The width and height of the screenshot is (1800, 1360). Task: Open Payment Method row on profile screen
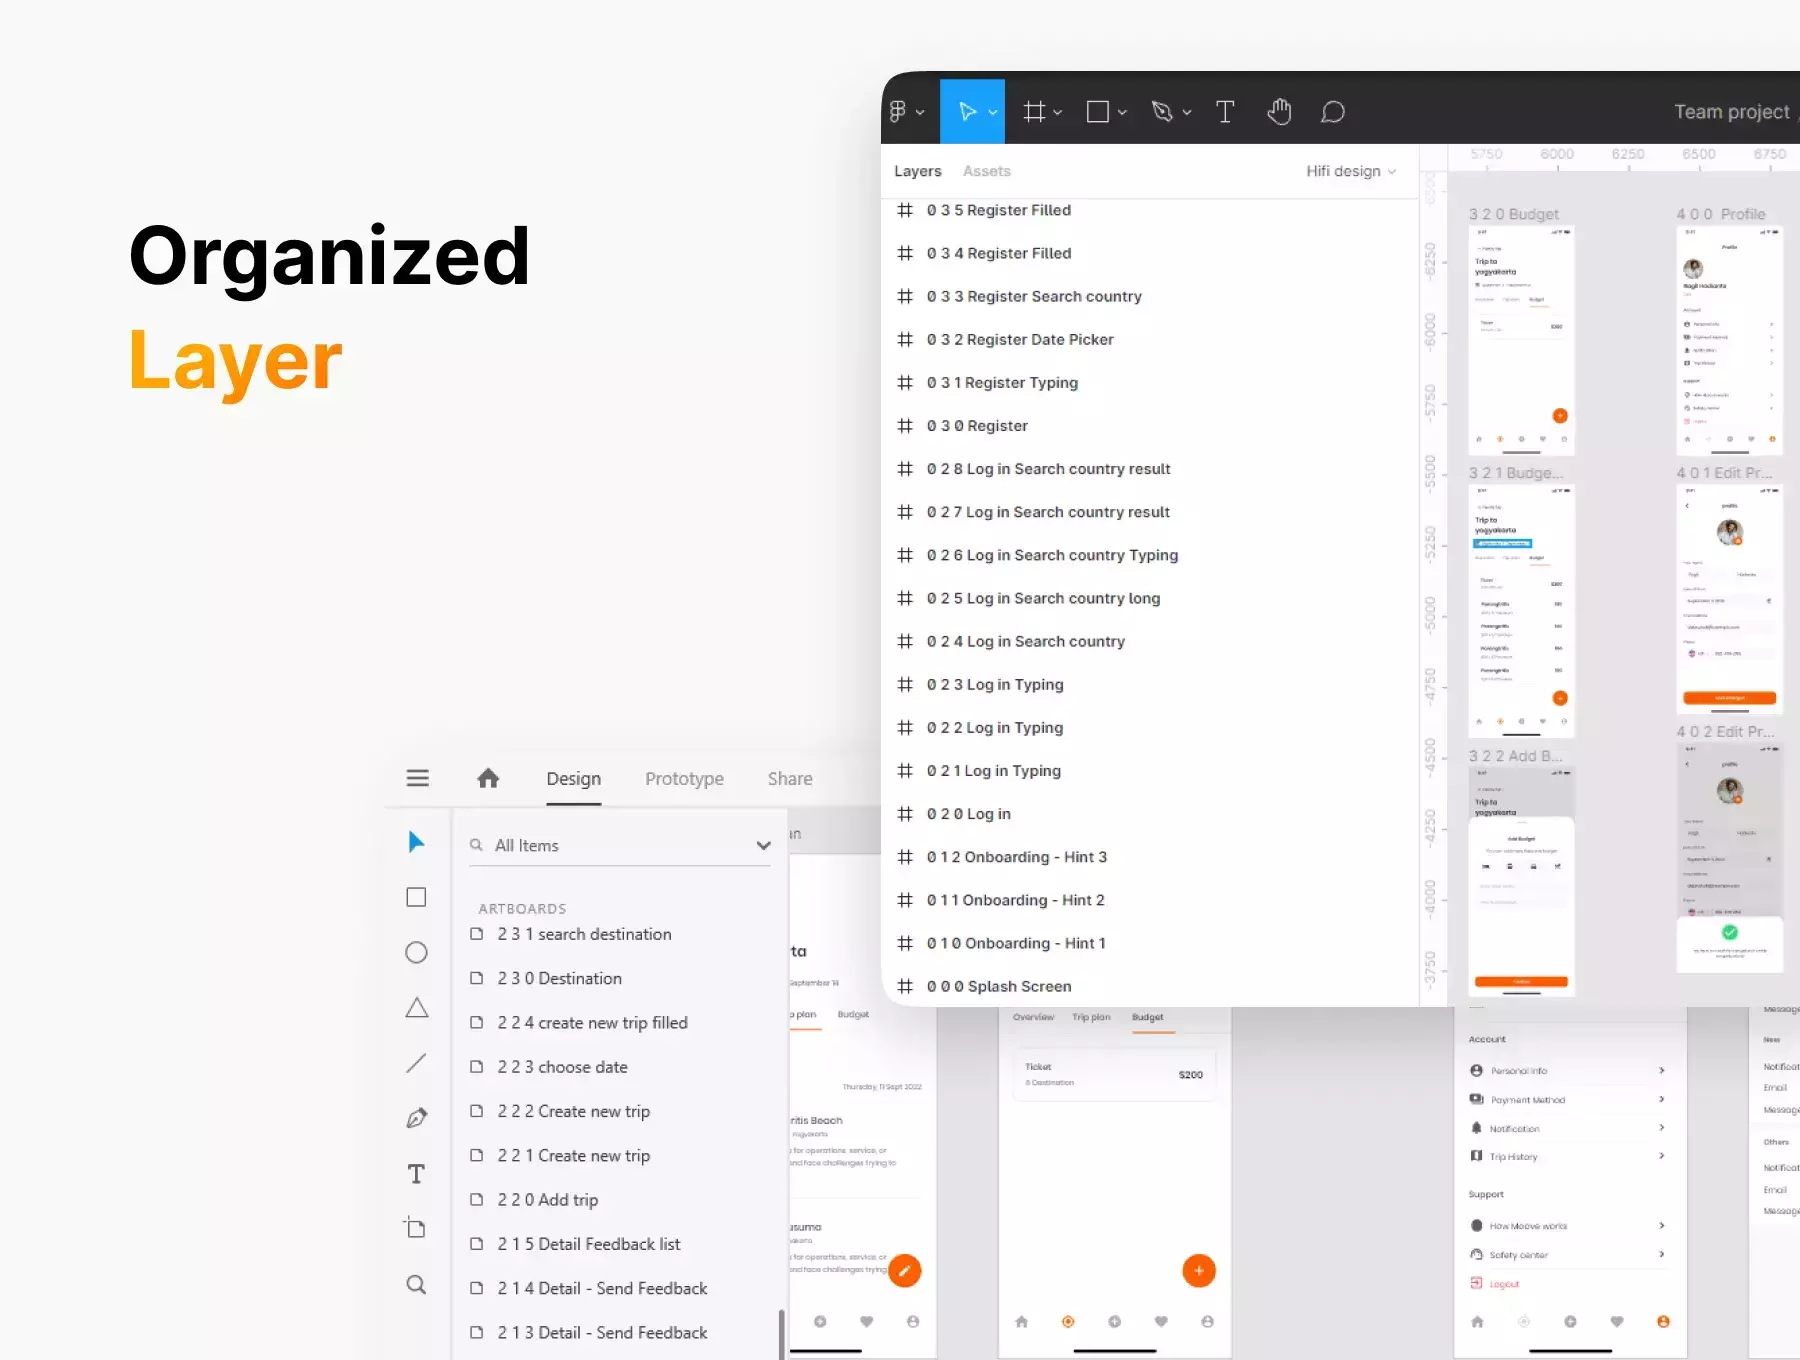click(1566, 1099)
